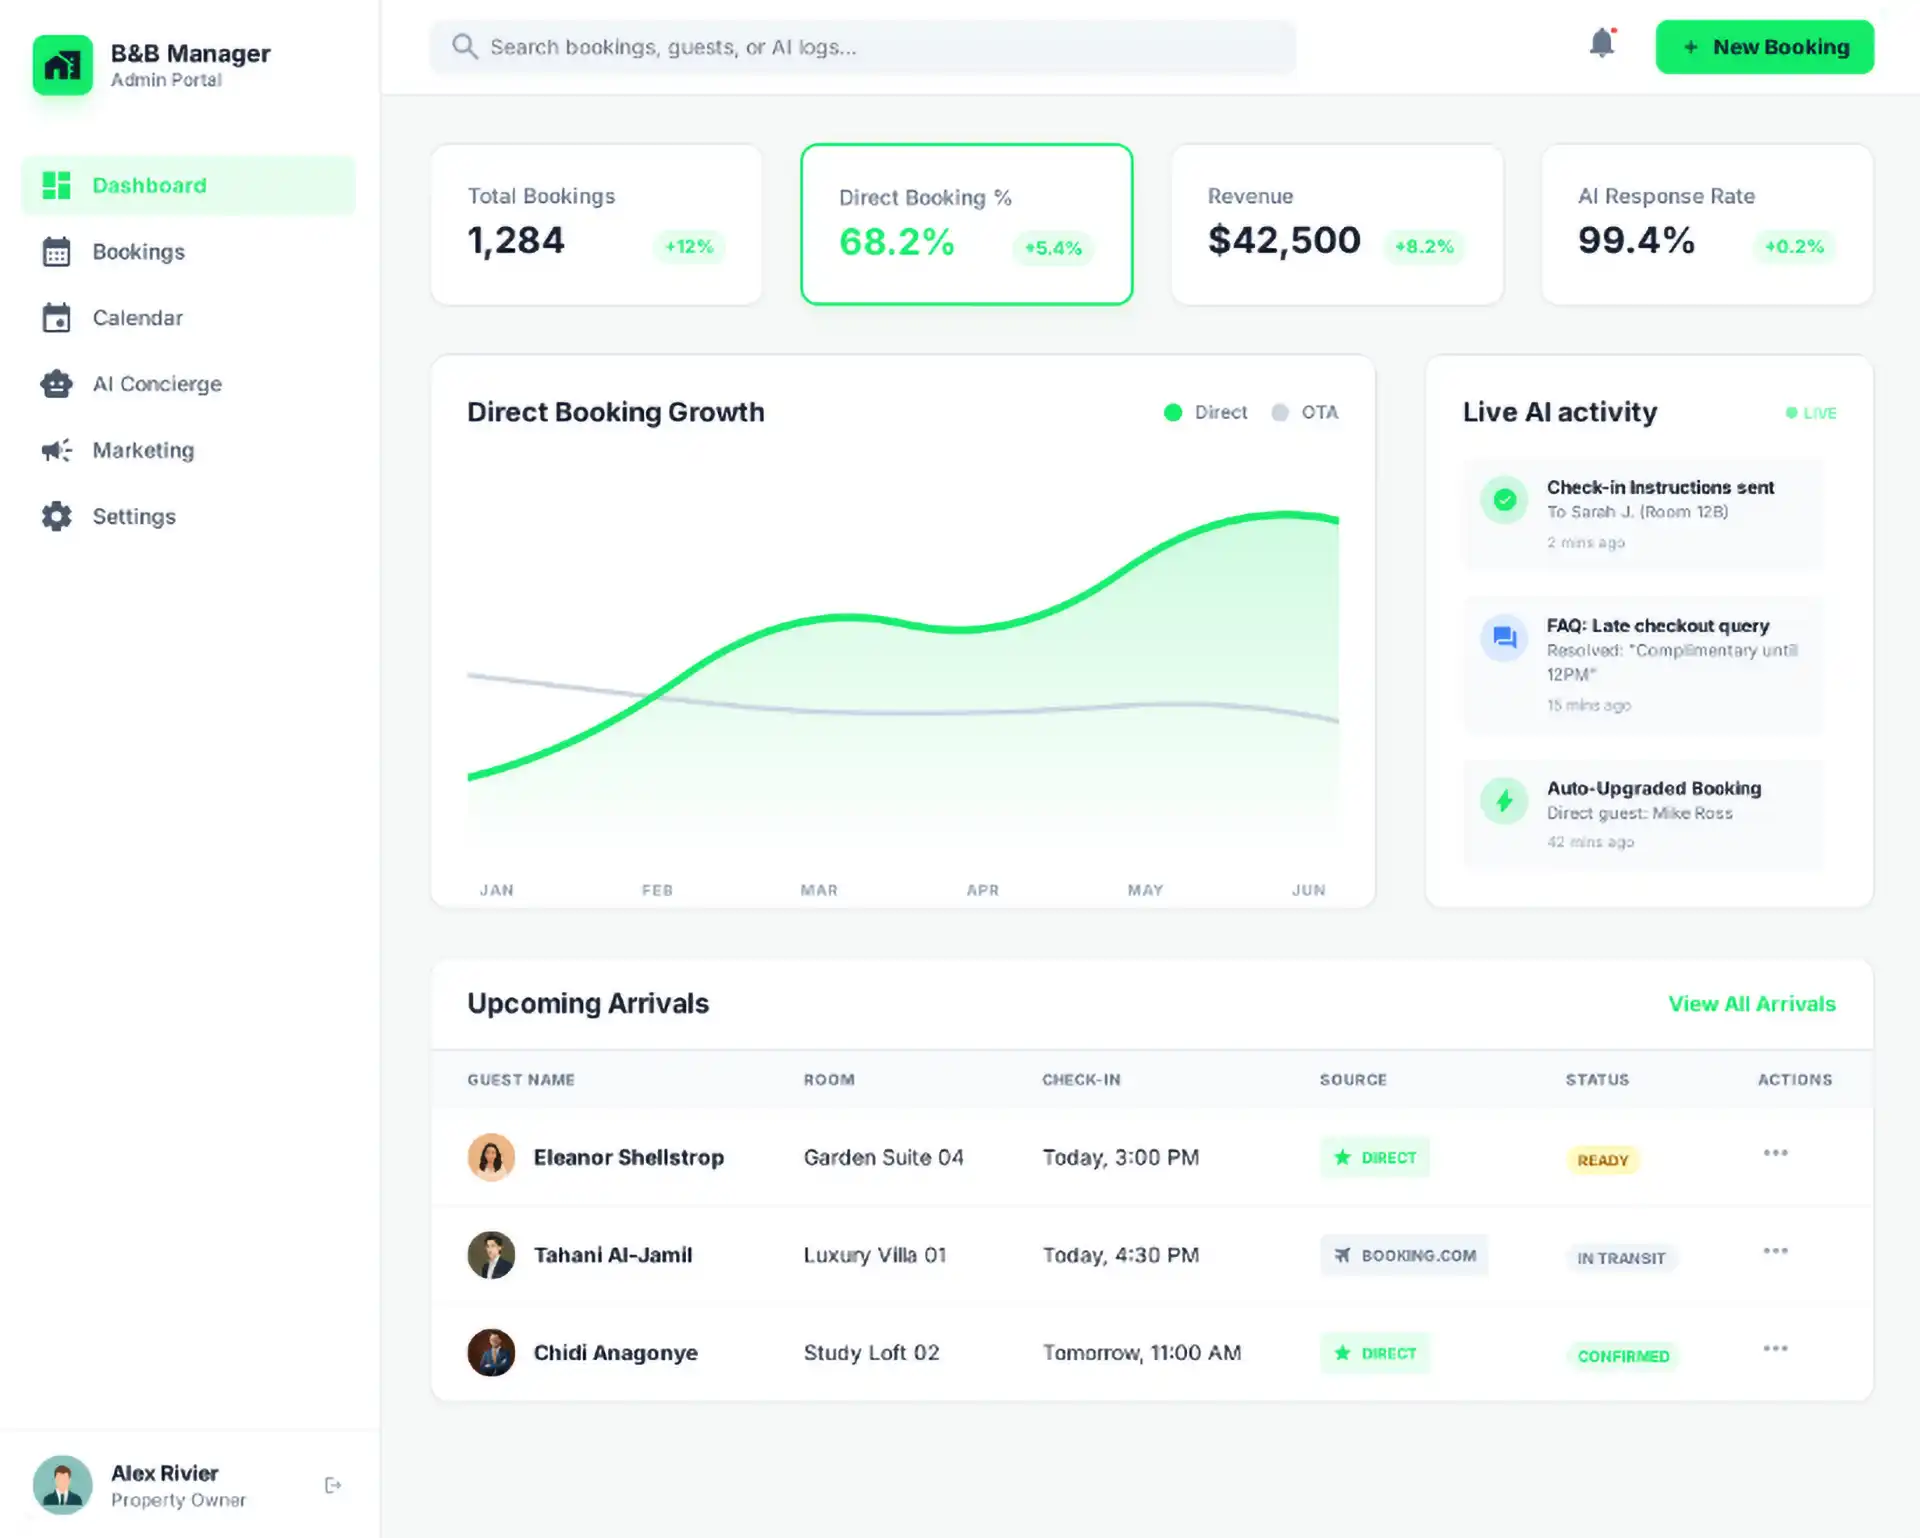Open Bookings in the sidebar

[x=138, y=252]
